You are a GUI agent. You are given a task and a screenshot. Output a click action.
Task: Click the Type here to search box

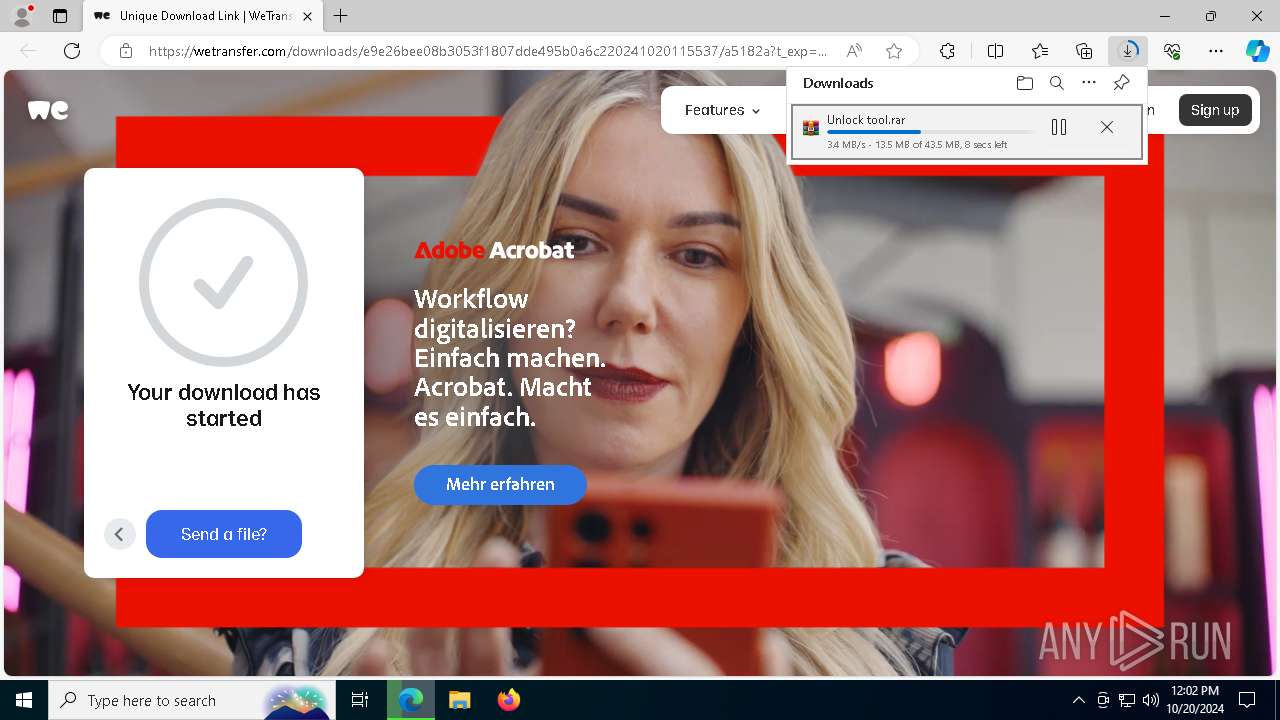click(190, 700)
